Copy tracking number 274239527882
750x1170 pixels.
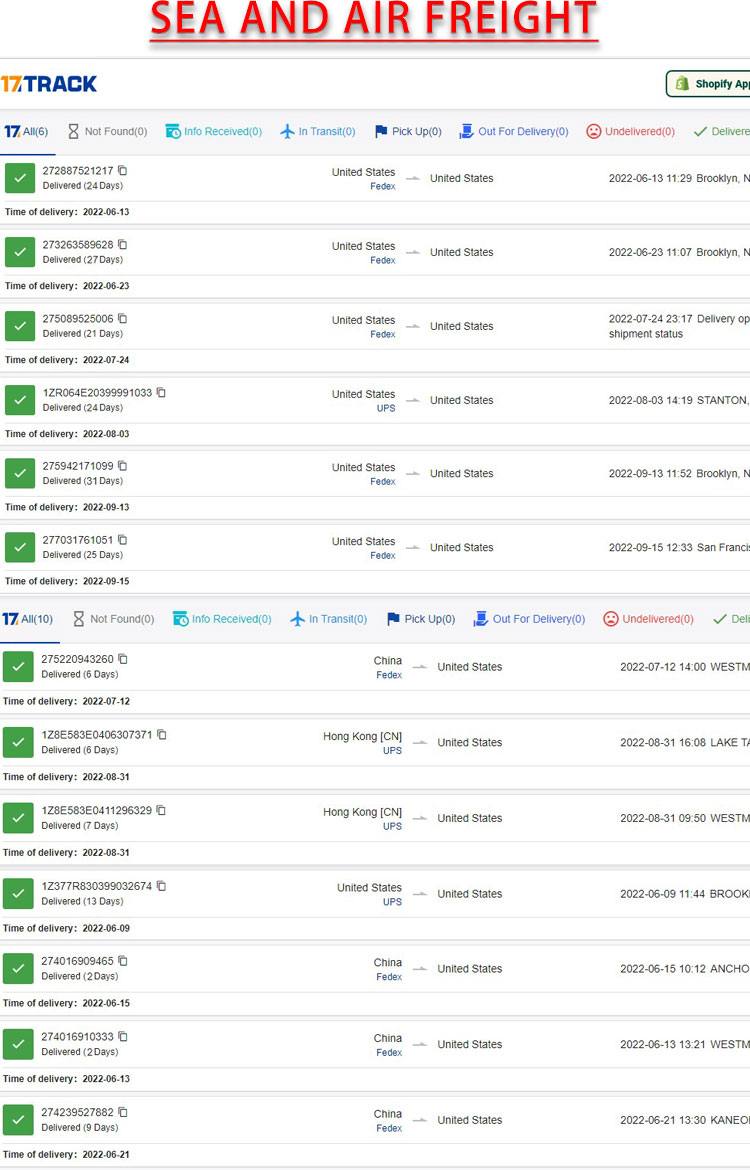pos(123,1112)
